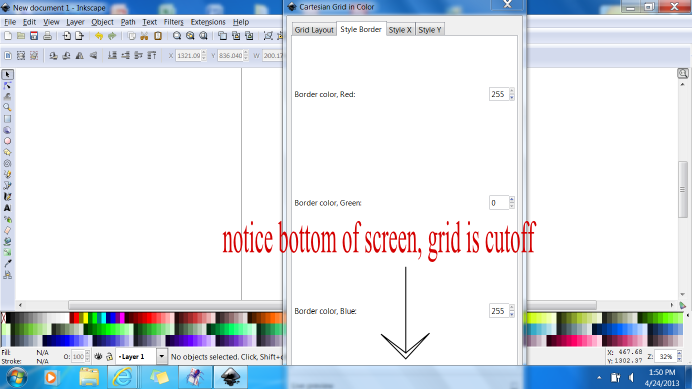Select the Gradient tool
Screen dimensions: 692x389
[x=8, y=252]
